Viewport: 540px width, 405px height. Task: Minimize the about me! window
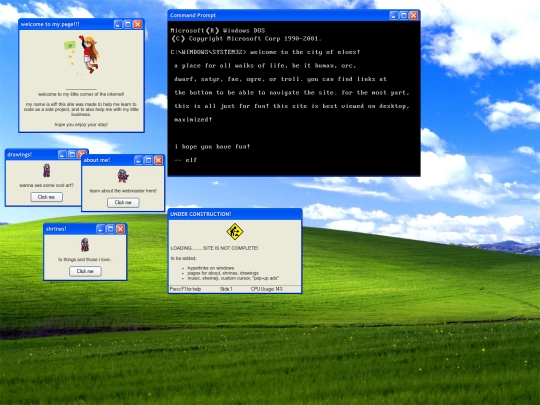pyautogui.click(x=138, y=160)
